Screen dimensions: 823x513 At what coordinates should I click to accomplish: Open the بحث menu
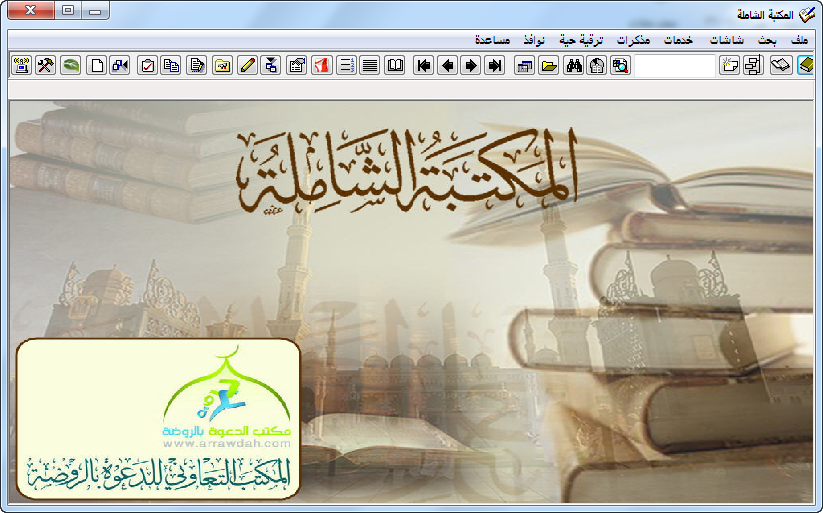click(767, 40)
